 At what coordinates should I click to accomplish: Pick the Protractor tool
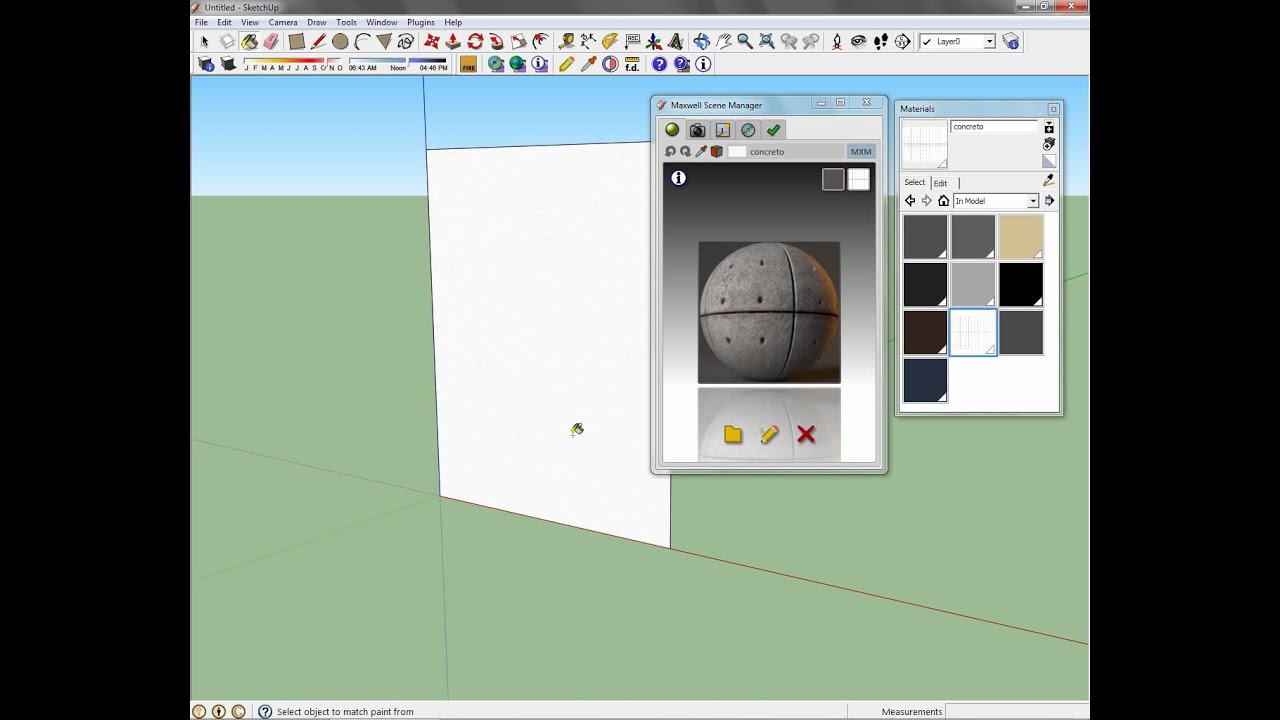610,42
